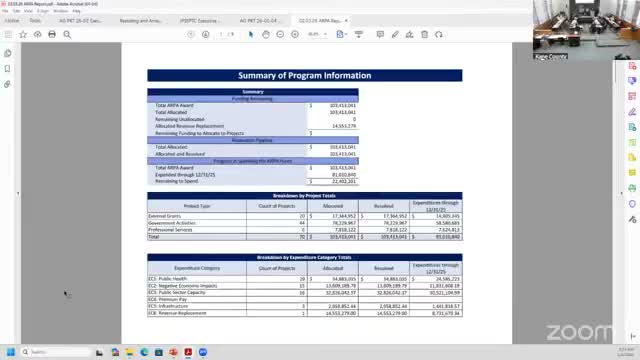Screen dimensions: 640x360
Task: Open the first AG PKT document tab
Action: coord(80,20)
